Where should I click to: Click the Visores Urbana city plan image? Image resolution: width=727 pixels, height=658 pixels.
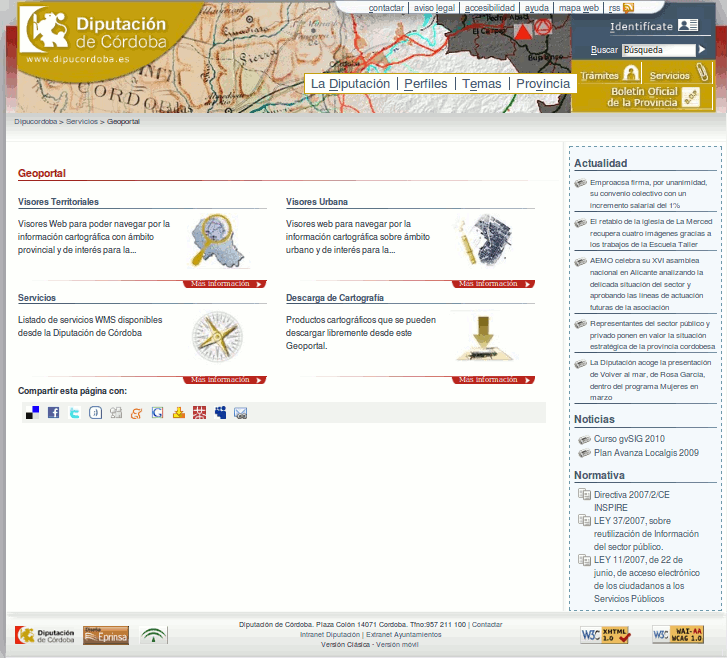click(x=485, y=240)
